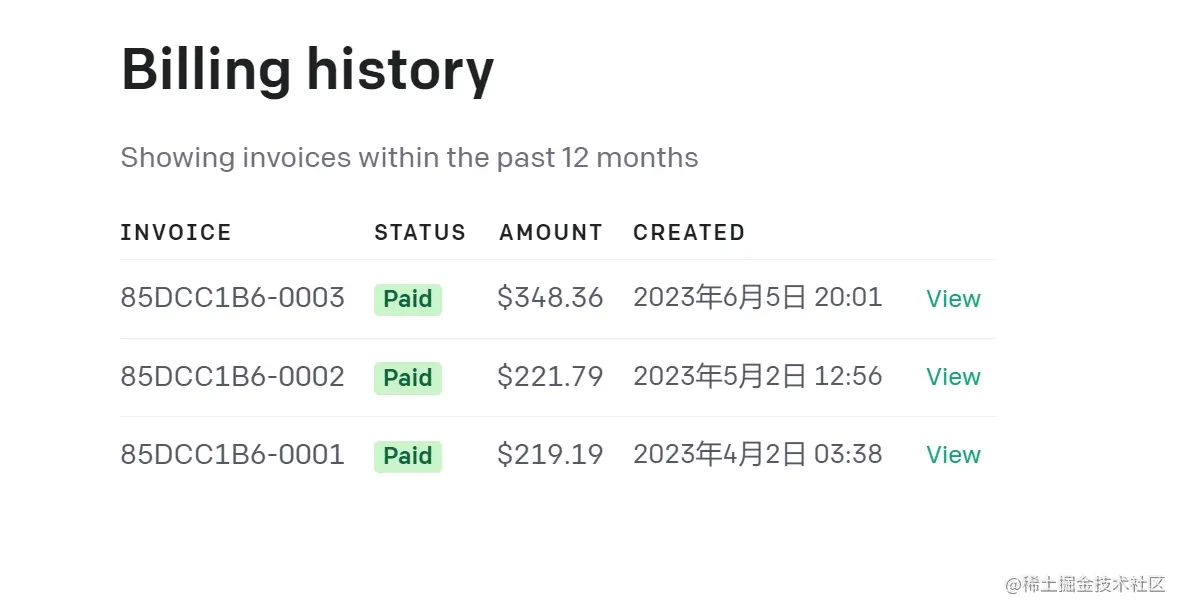The image size is (1184, 613).
Task: Open the View link for invoice 85DCC1B6-0003
Action: click(x=953, y=299)
